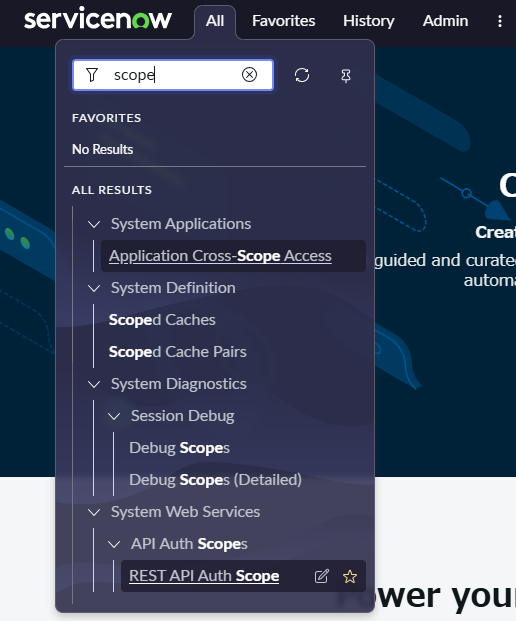The width and height of the screenshot is (516, 621).
Task: Collapse the System Web Services group
Action: click(94, 512)
